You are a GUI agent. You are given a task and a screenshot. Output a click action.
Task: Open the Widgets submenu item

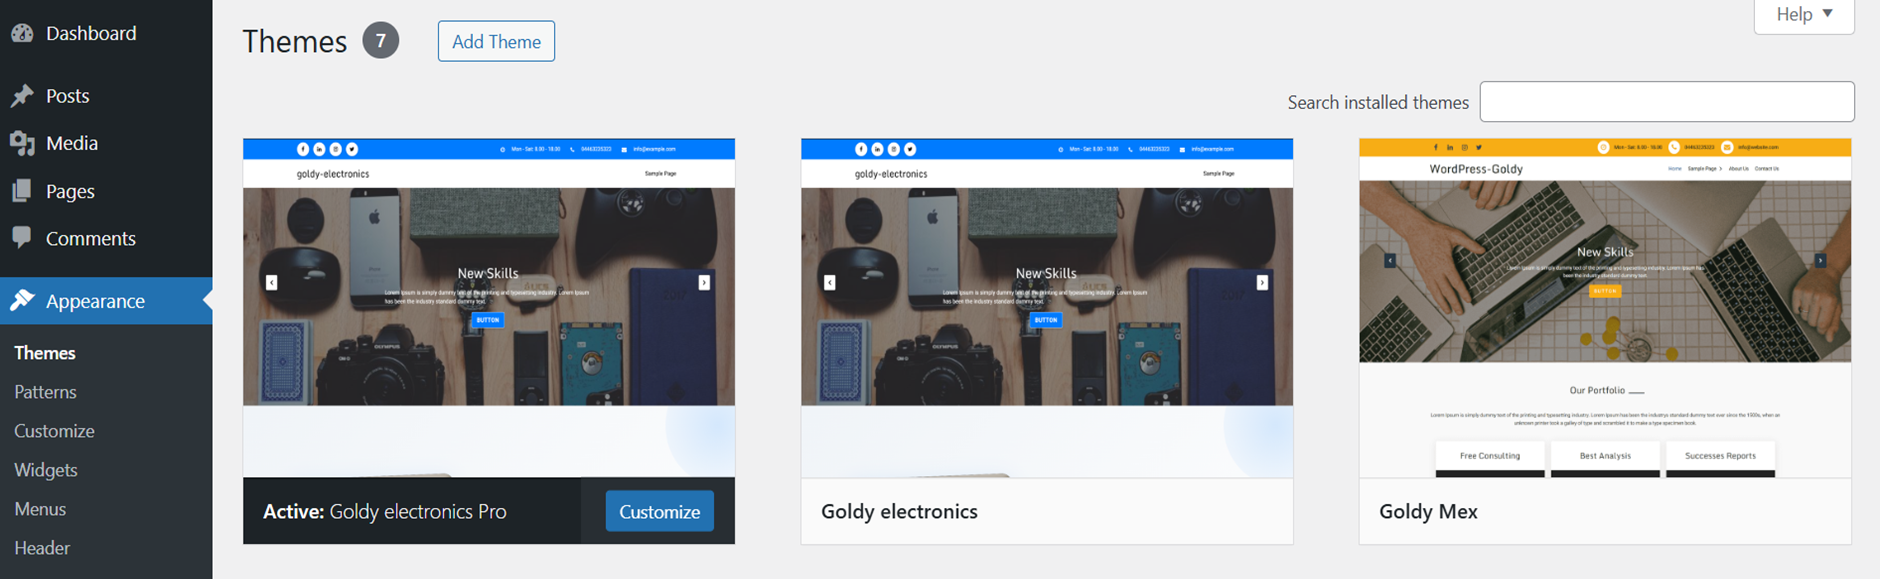(46, 470)
